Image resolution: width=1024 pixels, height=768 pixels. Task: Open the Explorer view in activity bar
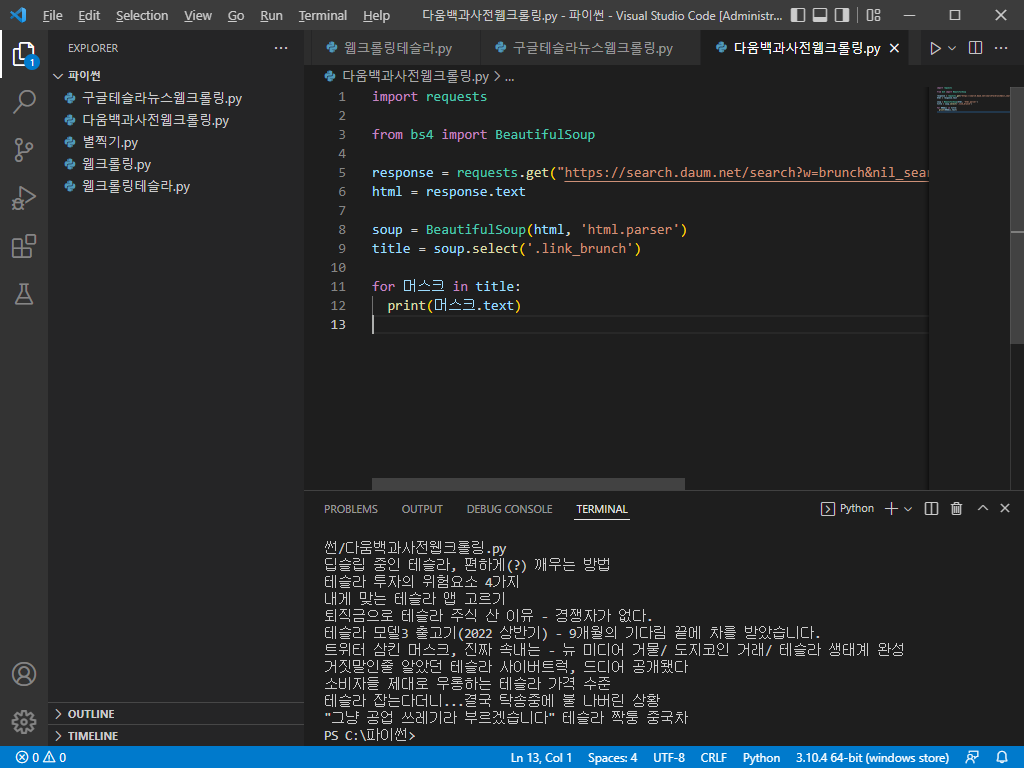[x=24, y=54]
